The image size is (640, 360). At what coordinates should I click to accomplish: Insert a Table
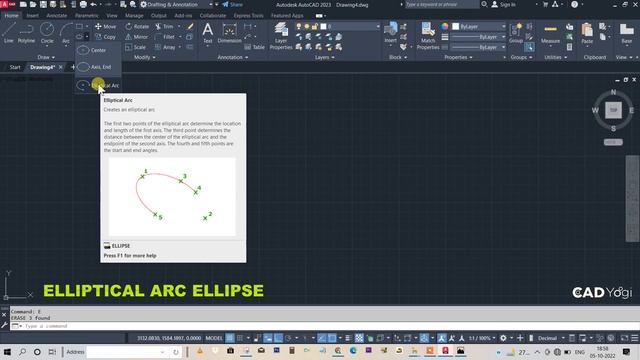coord(254,47)
